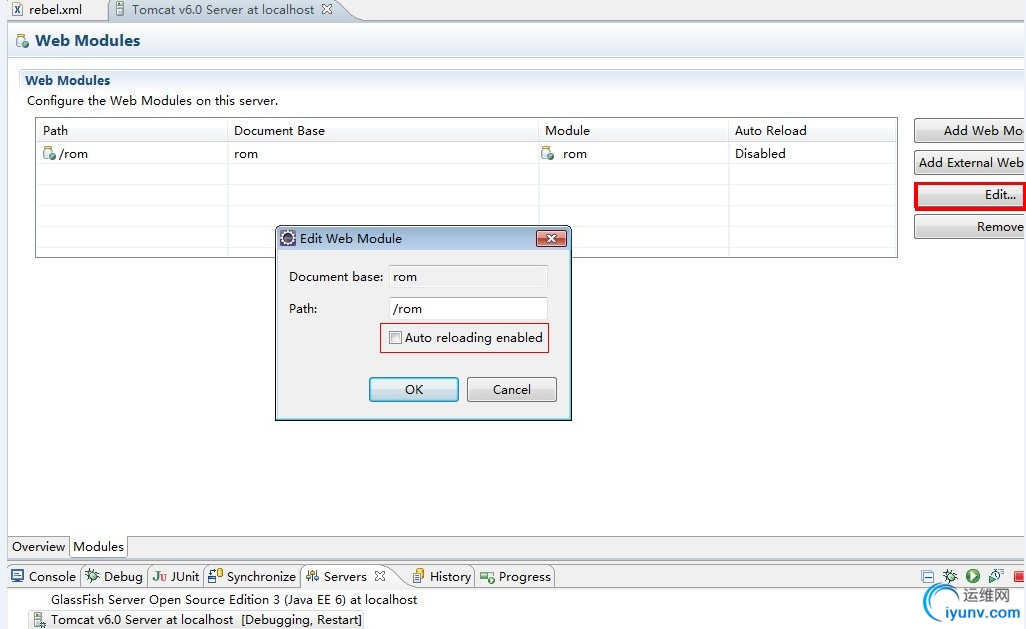Image resolution: width=1026 pixels, height=629 pixels.
Task: Select the Tomcat v6.0 Server editor tab
Action: point(222,10)
